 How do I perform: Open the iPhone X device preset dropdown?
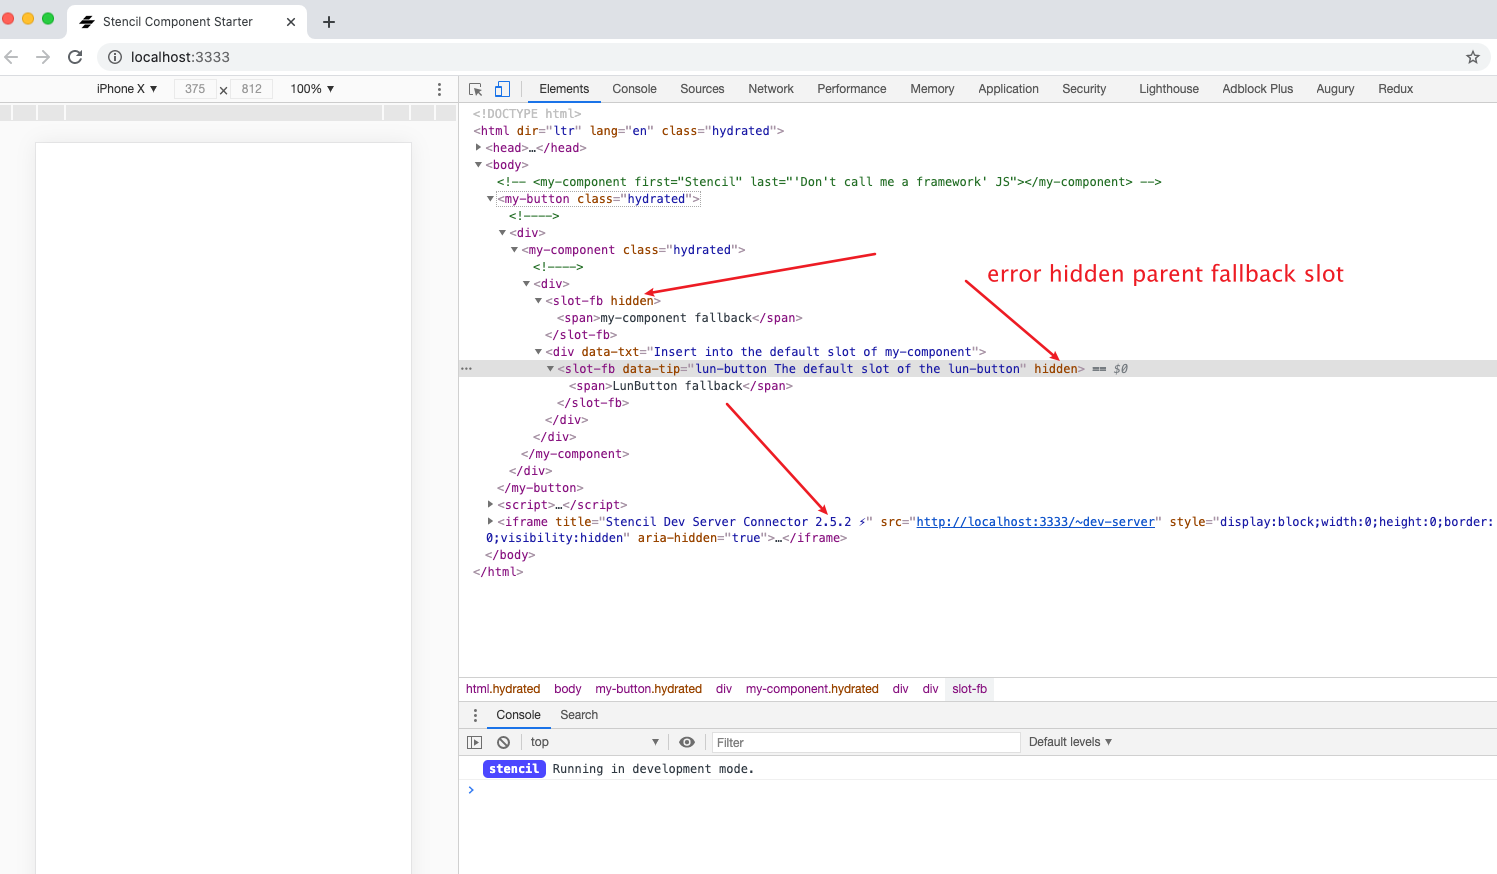click(x=126, y=89)
